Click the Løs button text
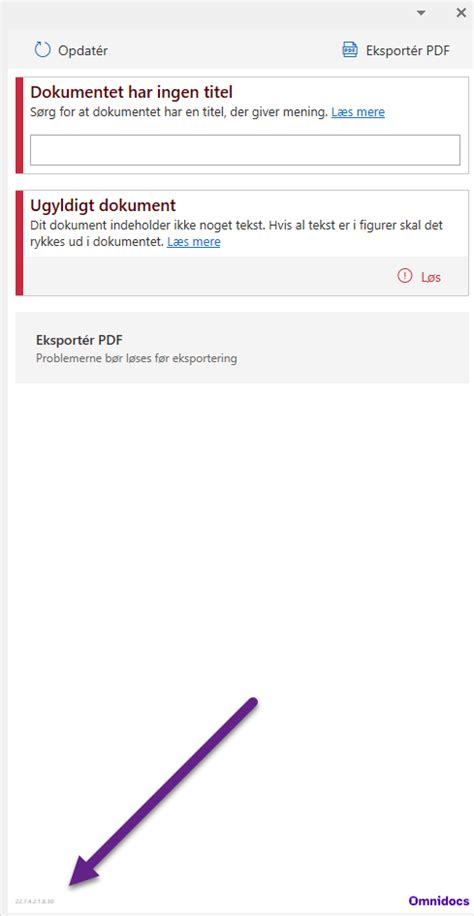Screen dimensions: 474x916 431,277
